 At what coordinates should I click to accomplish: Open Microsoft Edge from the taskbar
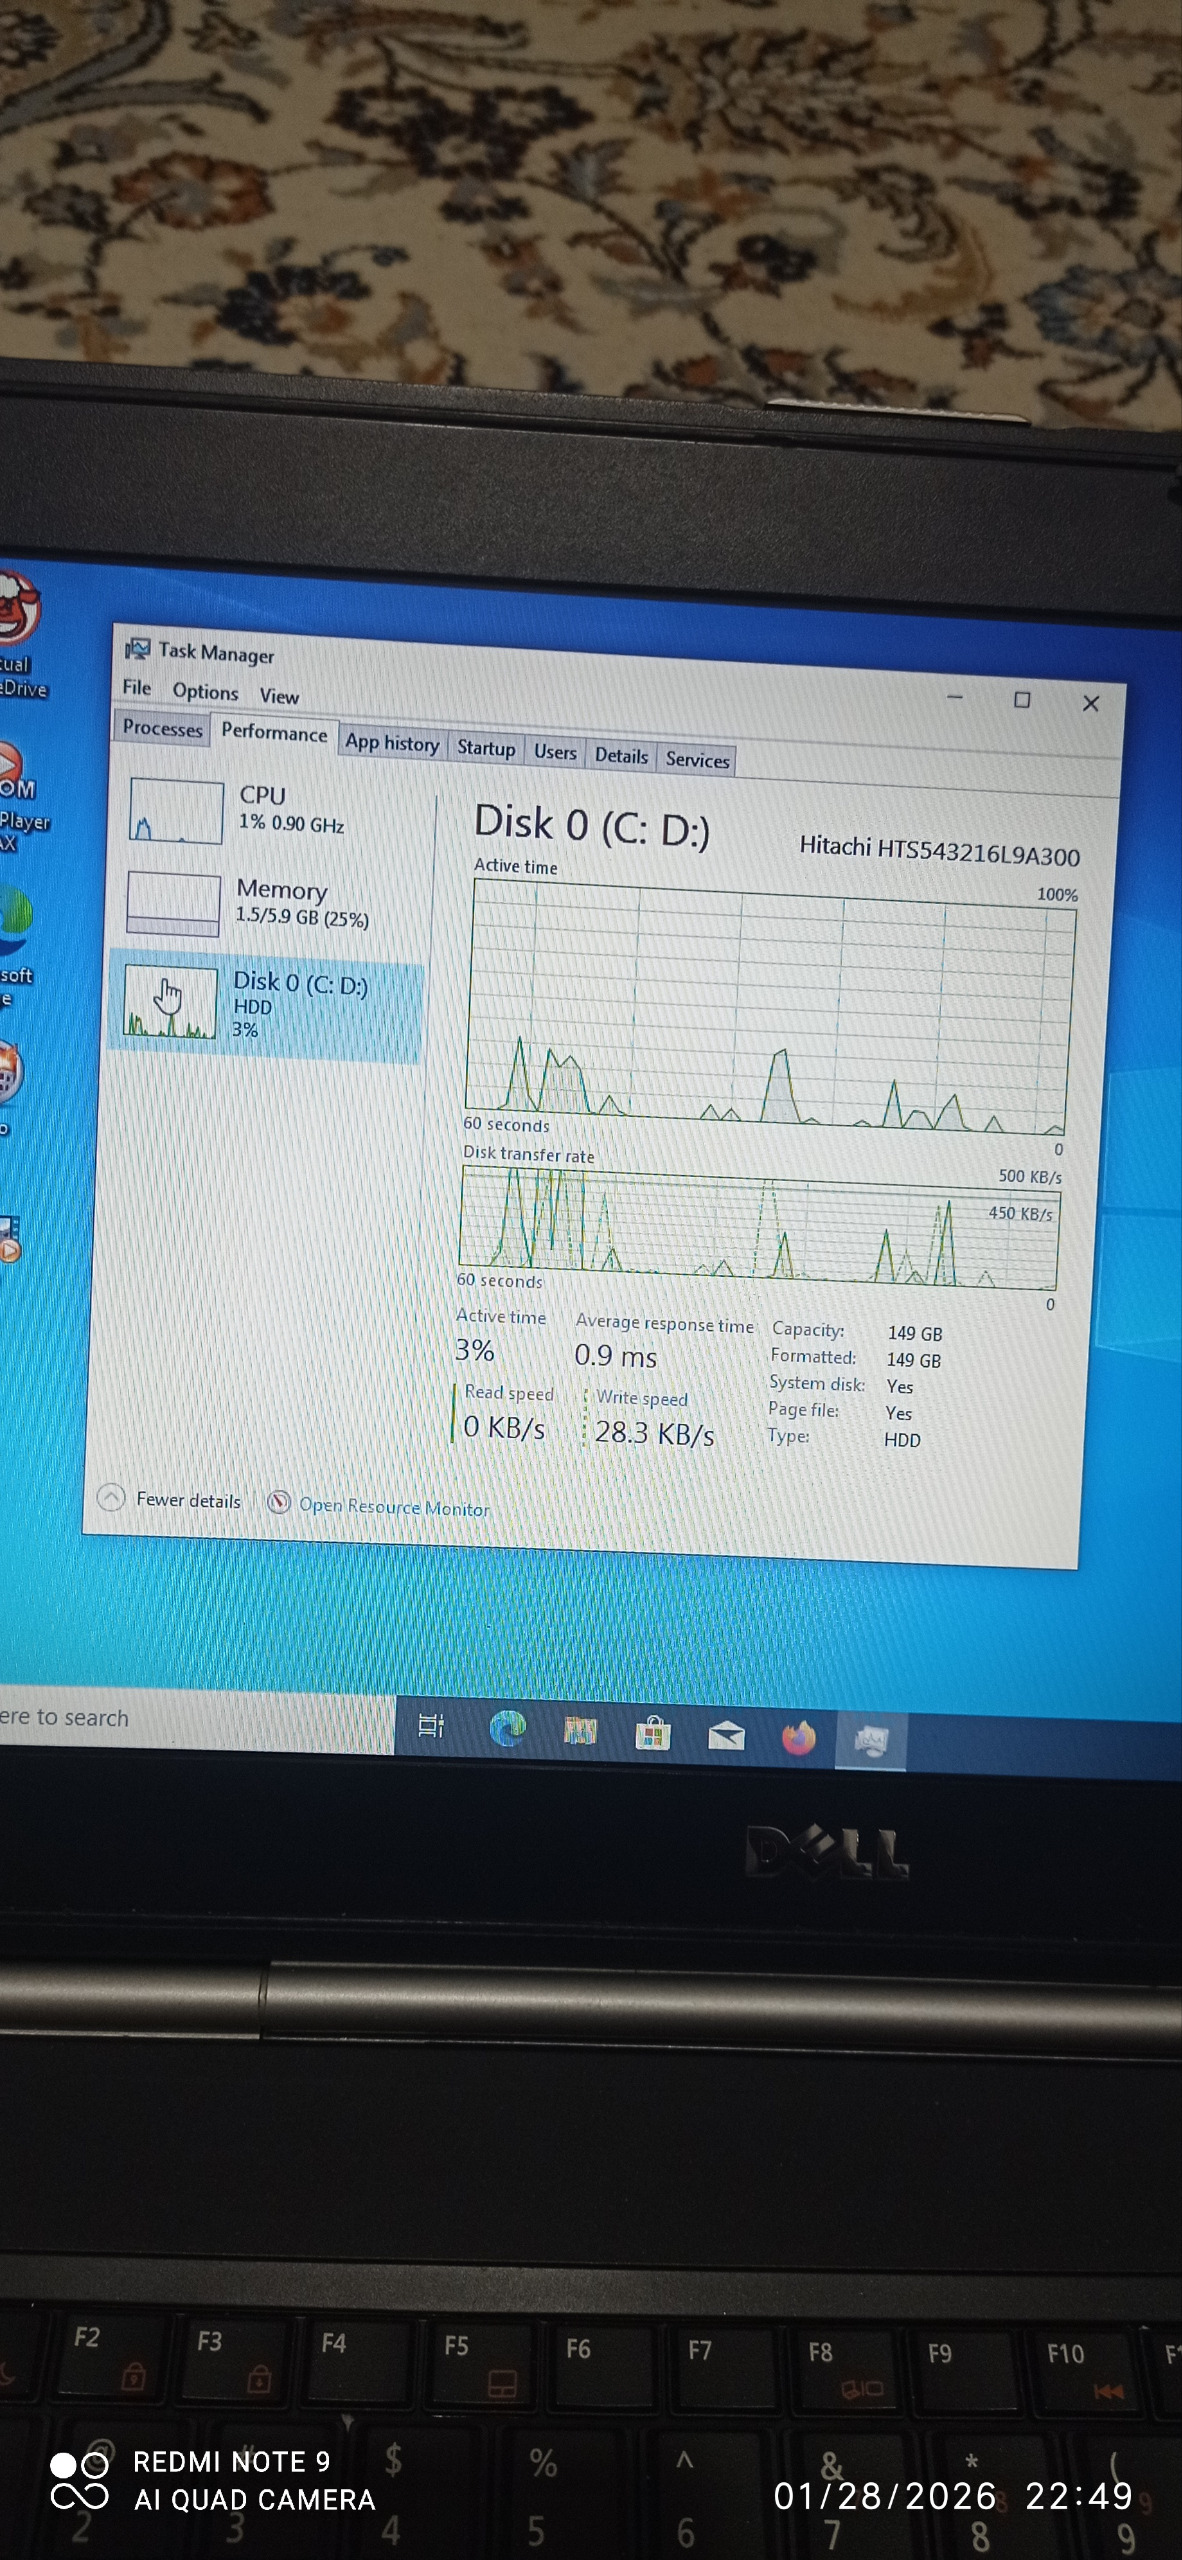(507, 1727)
